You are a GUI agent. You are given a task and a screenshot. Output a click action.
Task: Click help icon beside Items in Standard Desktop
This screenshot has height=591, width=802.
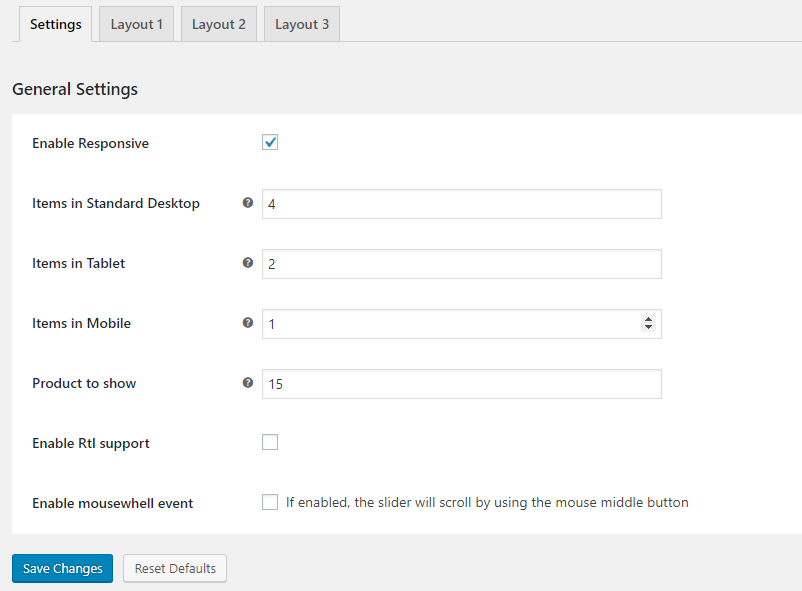(248, 203)
